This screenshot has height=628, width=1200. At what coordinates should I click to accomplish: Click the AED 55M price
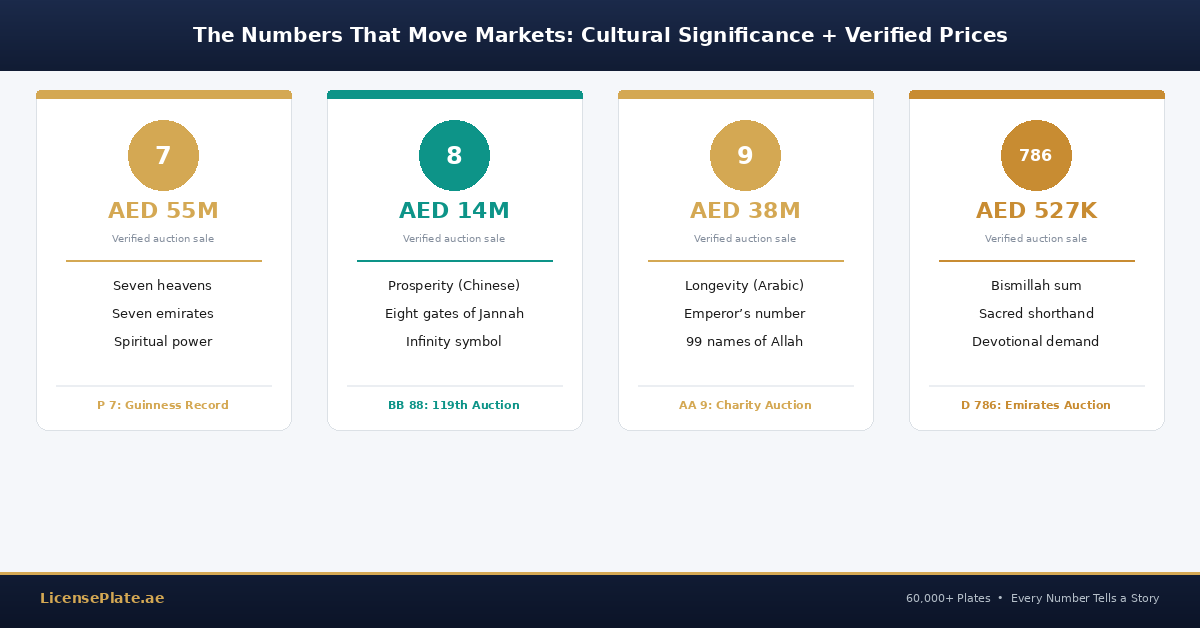coord(163,211)
